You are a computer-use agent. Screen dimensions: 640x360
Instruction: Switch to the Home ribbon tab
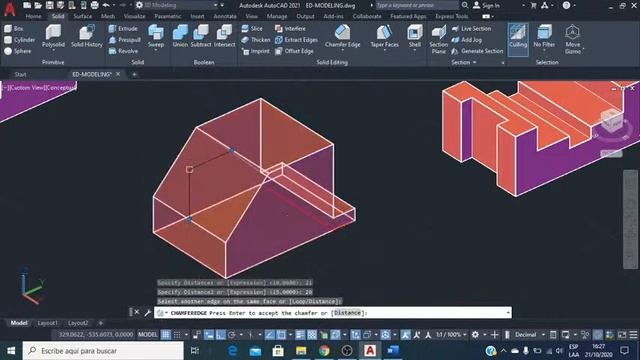point(33,16)
